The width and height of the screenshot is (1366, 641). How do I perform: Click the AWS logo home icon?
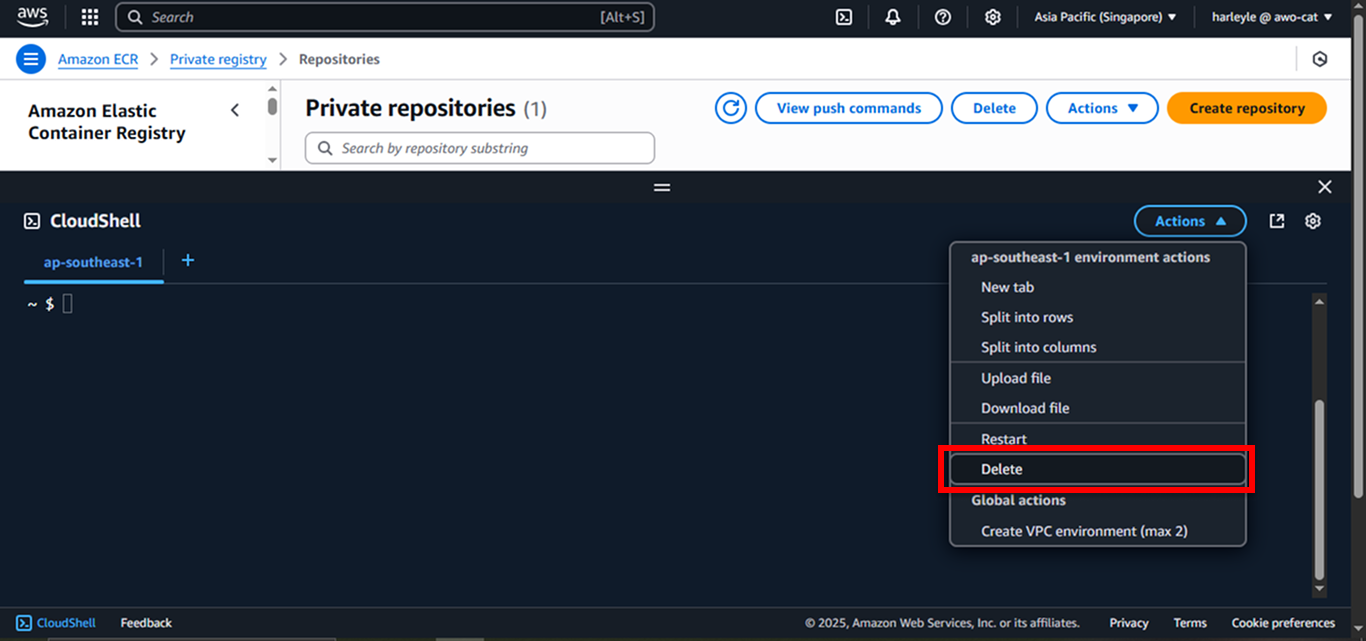pyautogui.click(x=32, y=17)
